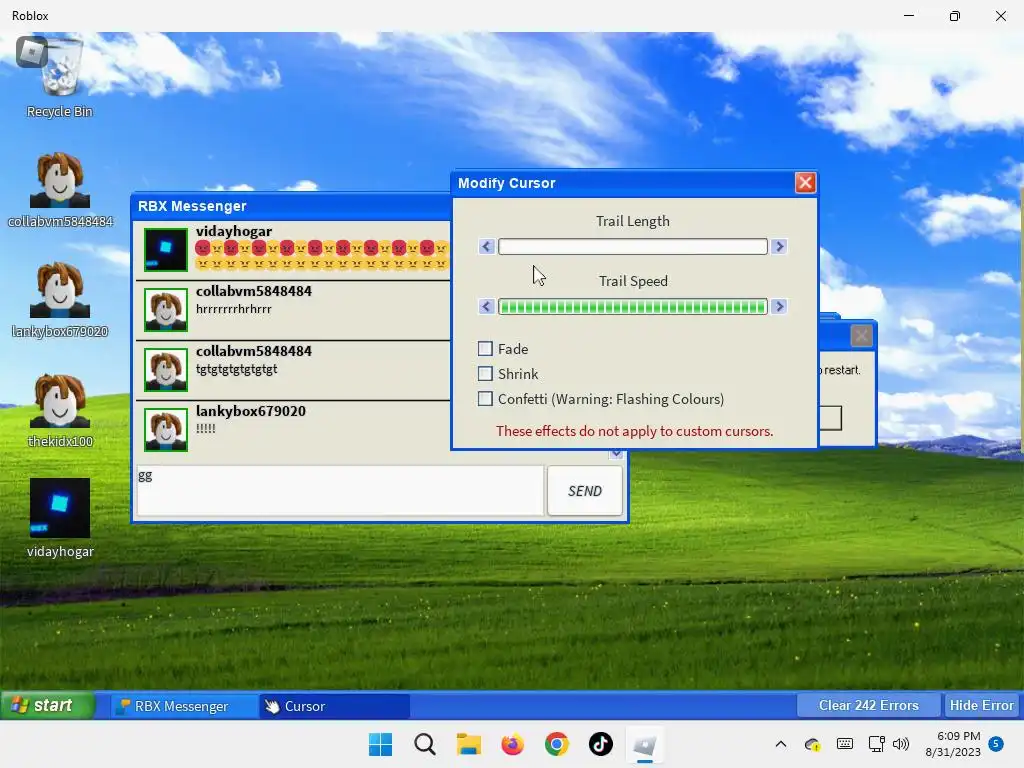Click lankybox679020's avatar in RBX Messenger

(x=166, y=430)
